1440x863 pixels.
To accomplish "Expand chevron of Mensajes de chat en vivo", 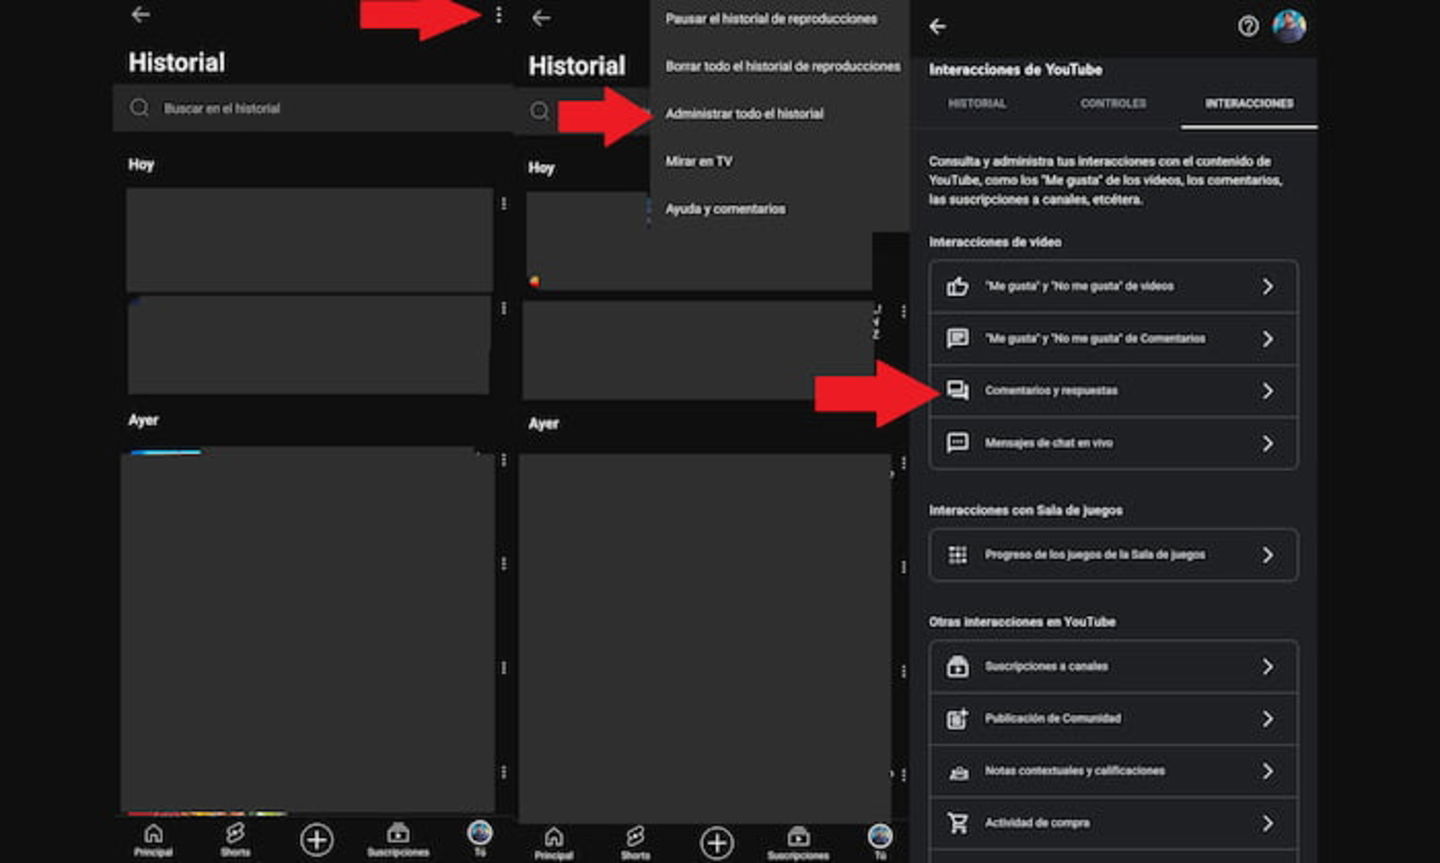I will pos(1267,443).
